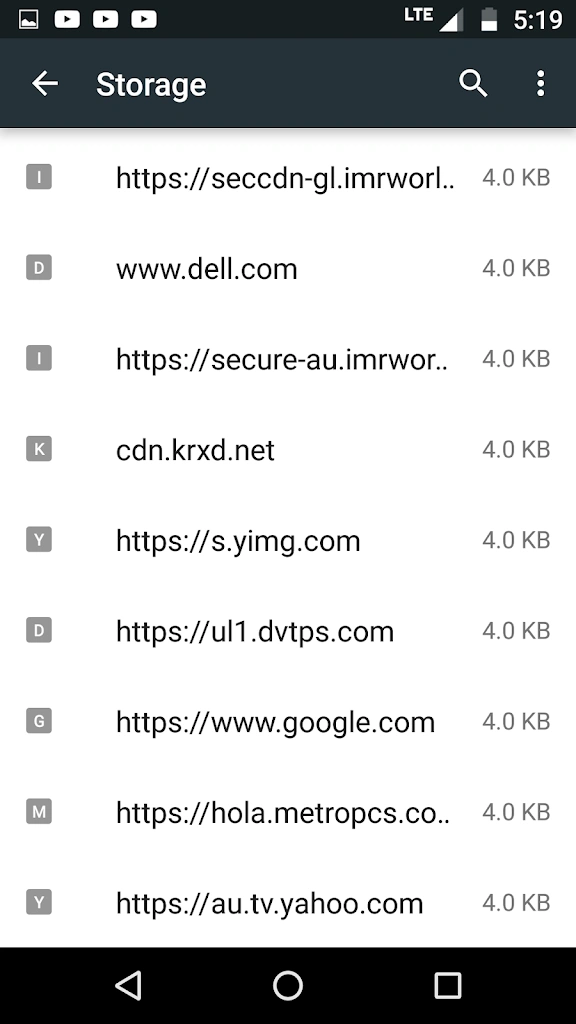Tap the G icon beside google.com

pos(39,721)
